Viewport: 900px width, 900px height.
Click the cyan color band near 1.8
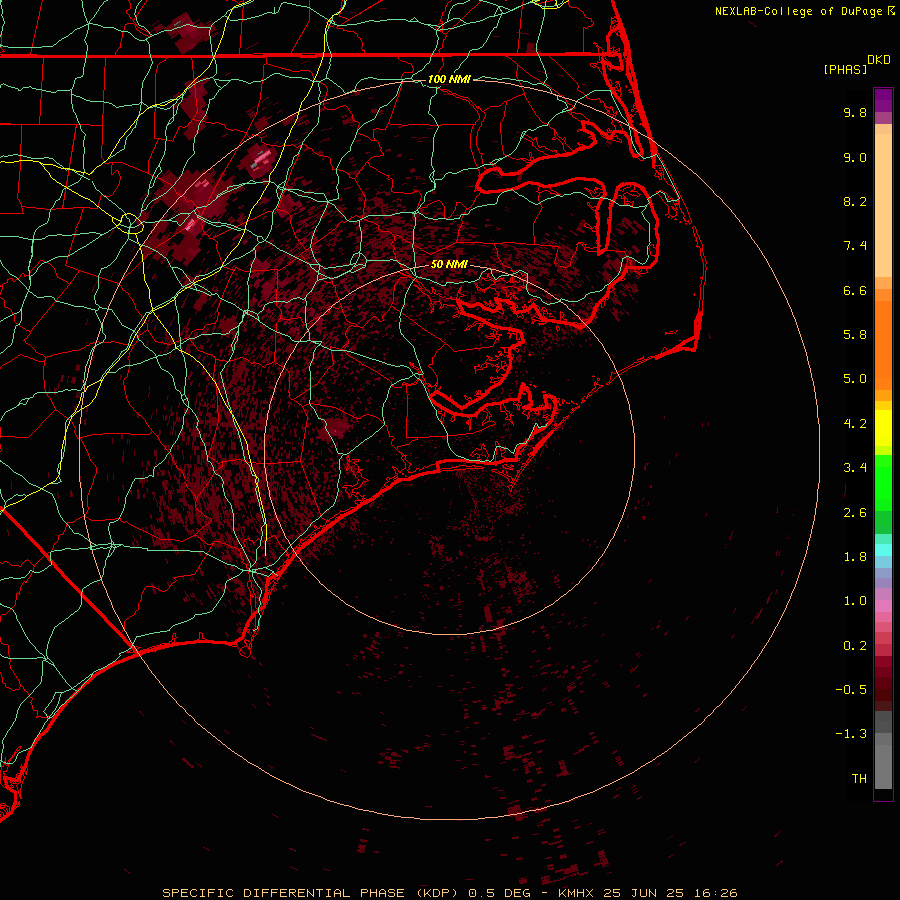(883, 549)
